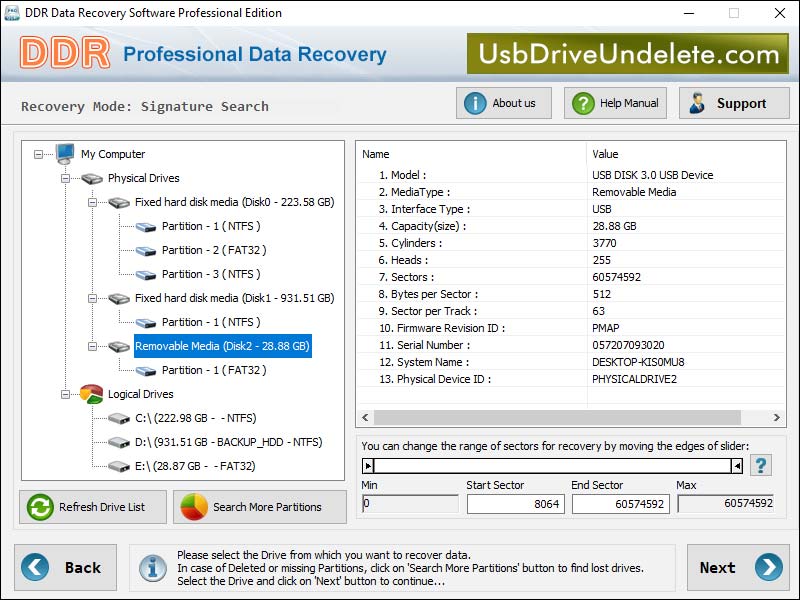
Task: Click the D:\ BACKUP_HDD drive icon
Action: 119,442
